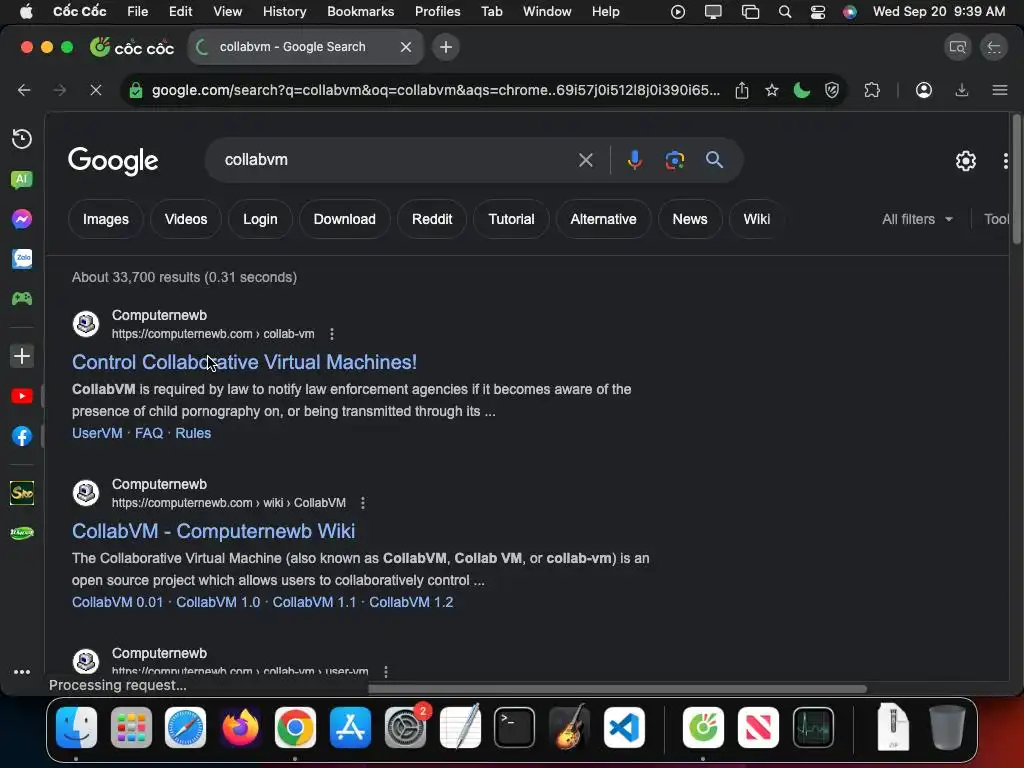Image resolution: width=1024 pixels, height=768 pixels.
Task: Click the magnifier search button
Action: (x=714, y=160)
